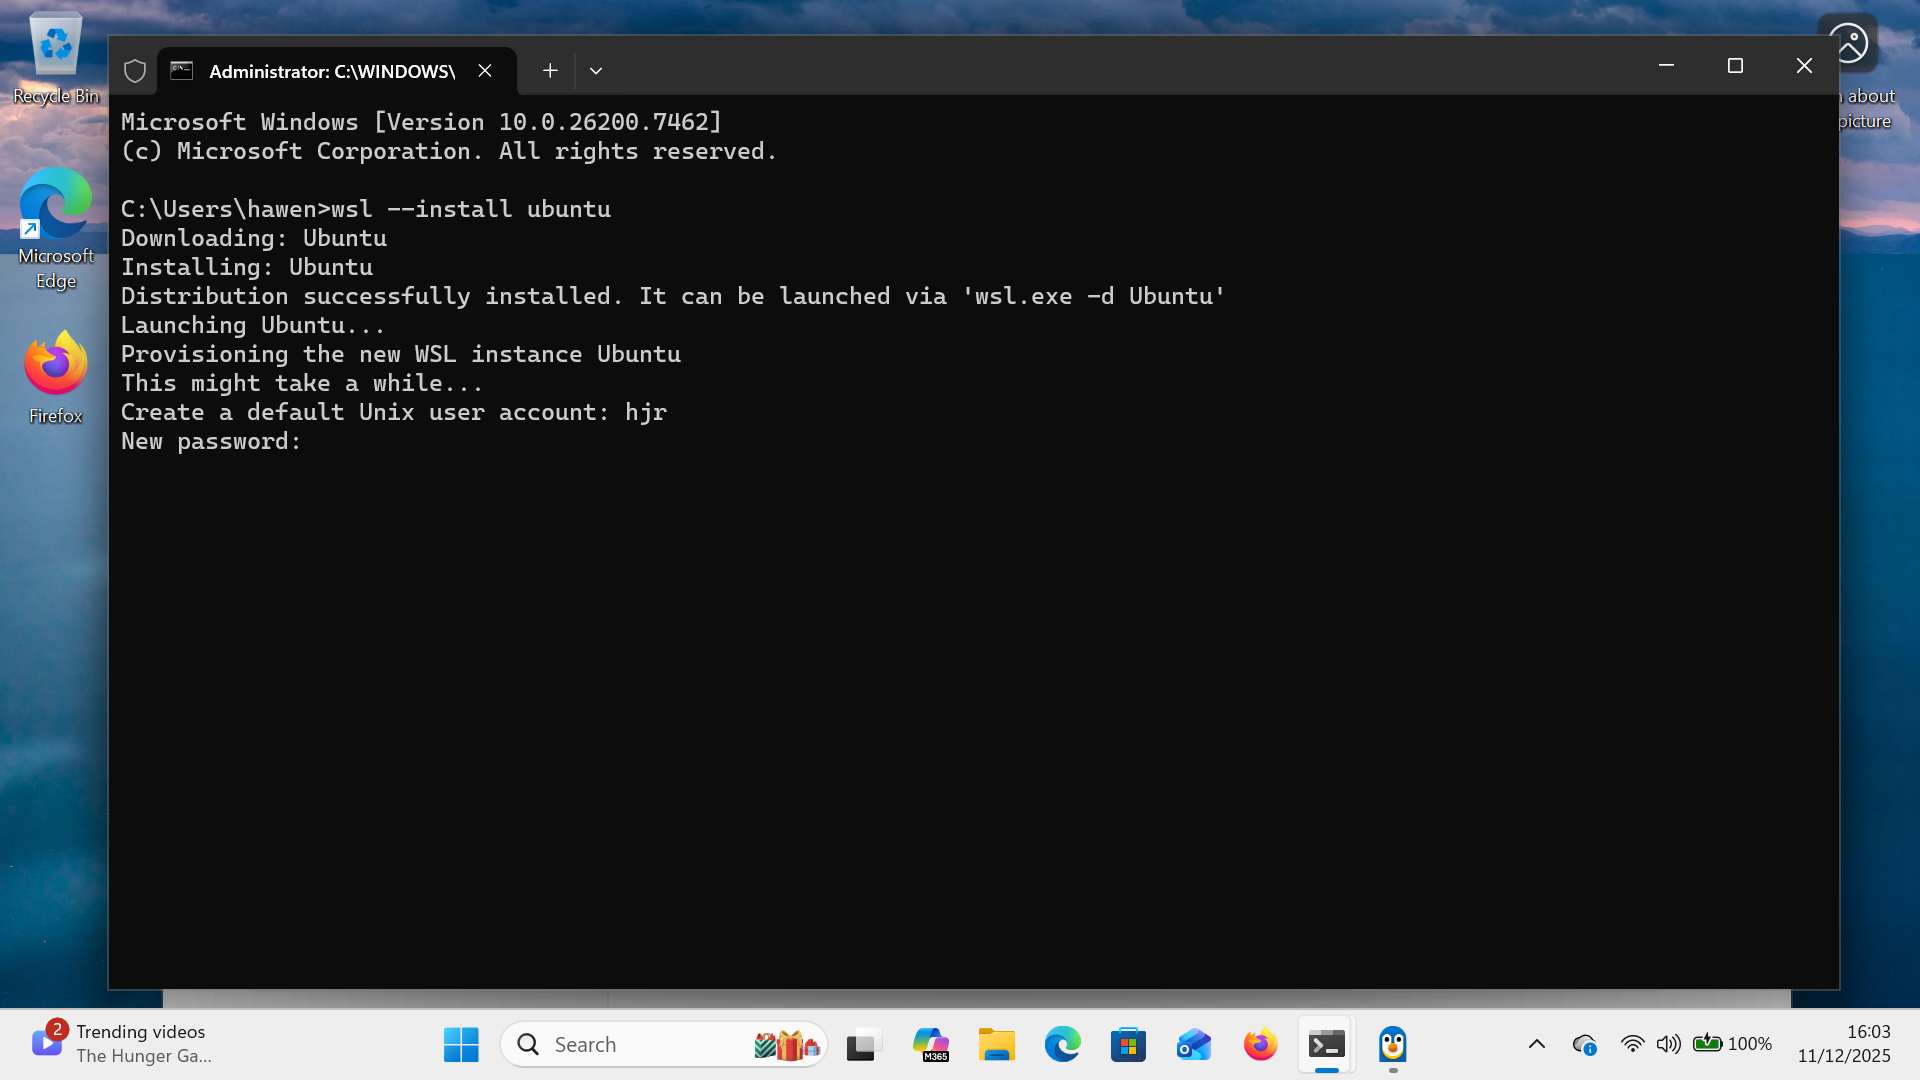
Task: Select the Windows Terminal taskbar icon
Action: pyautogui.click(x=1326, y=1043)
